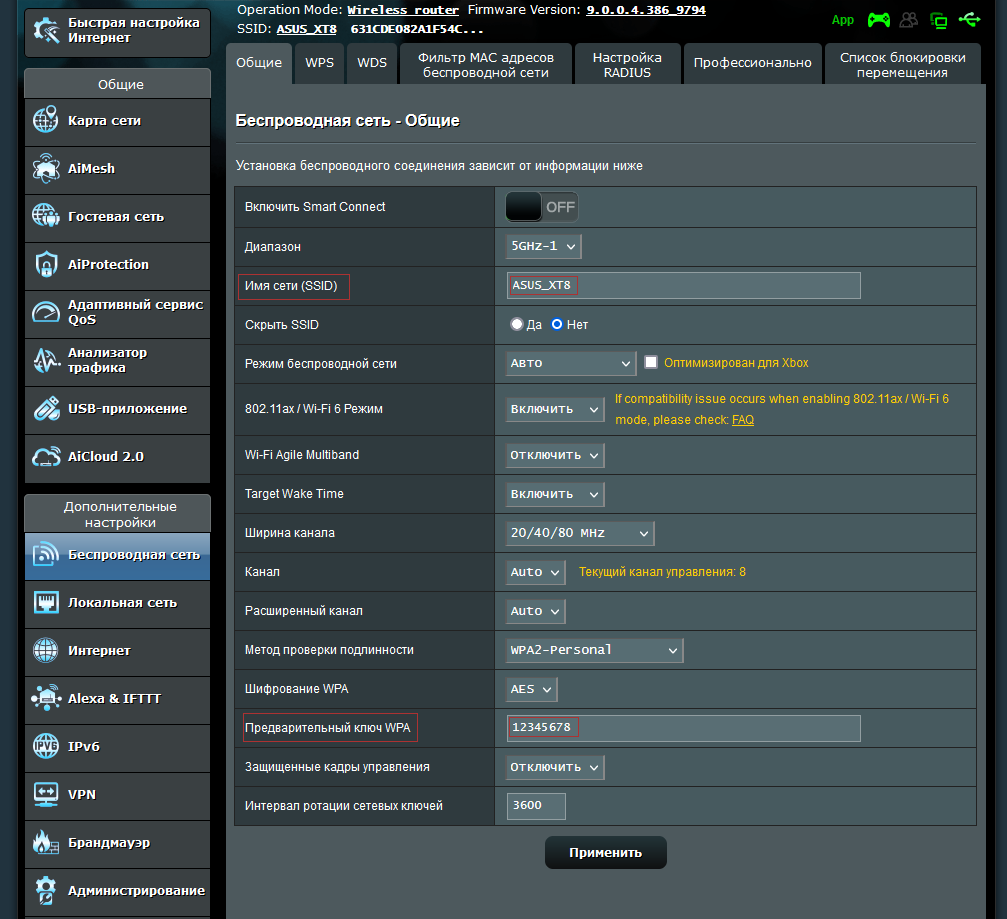Open the 802.11ax Wi-Fi 6 mode dropdown
1007x919 pixels.
555,409
